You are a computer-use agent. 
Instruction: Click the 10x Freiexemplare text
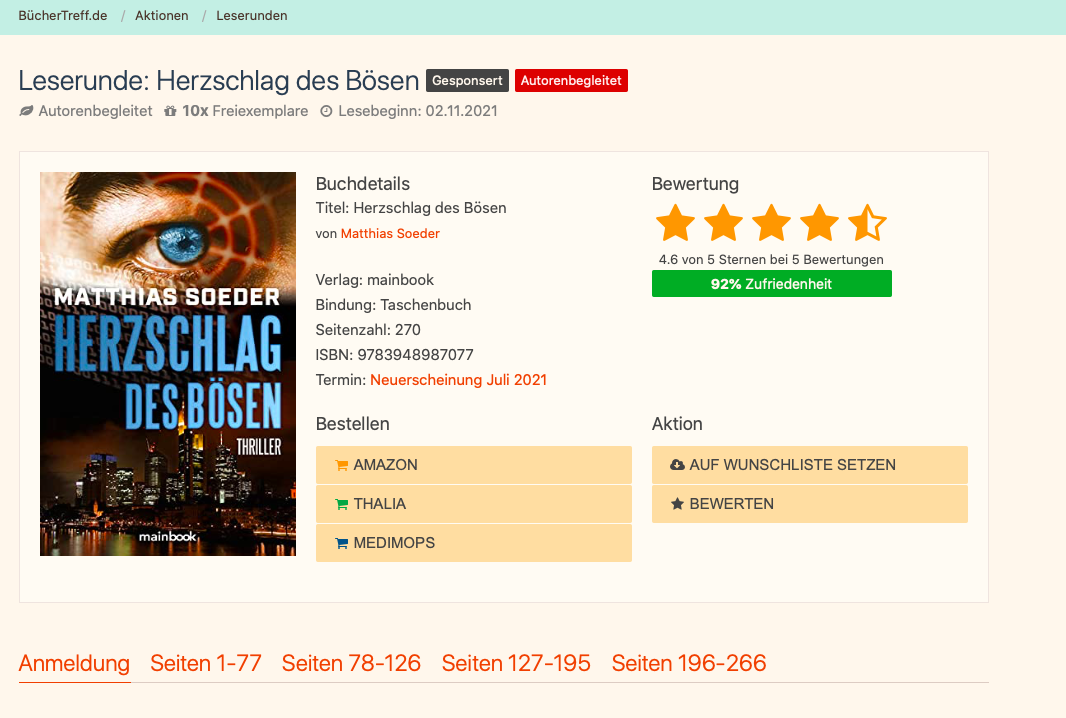[x=245, y=111]
